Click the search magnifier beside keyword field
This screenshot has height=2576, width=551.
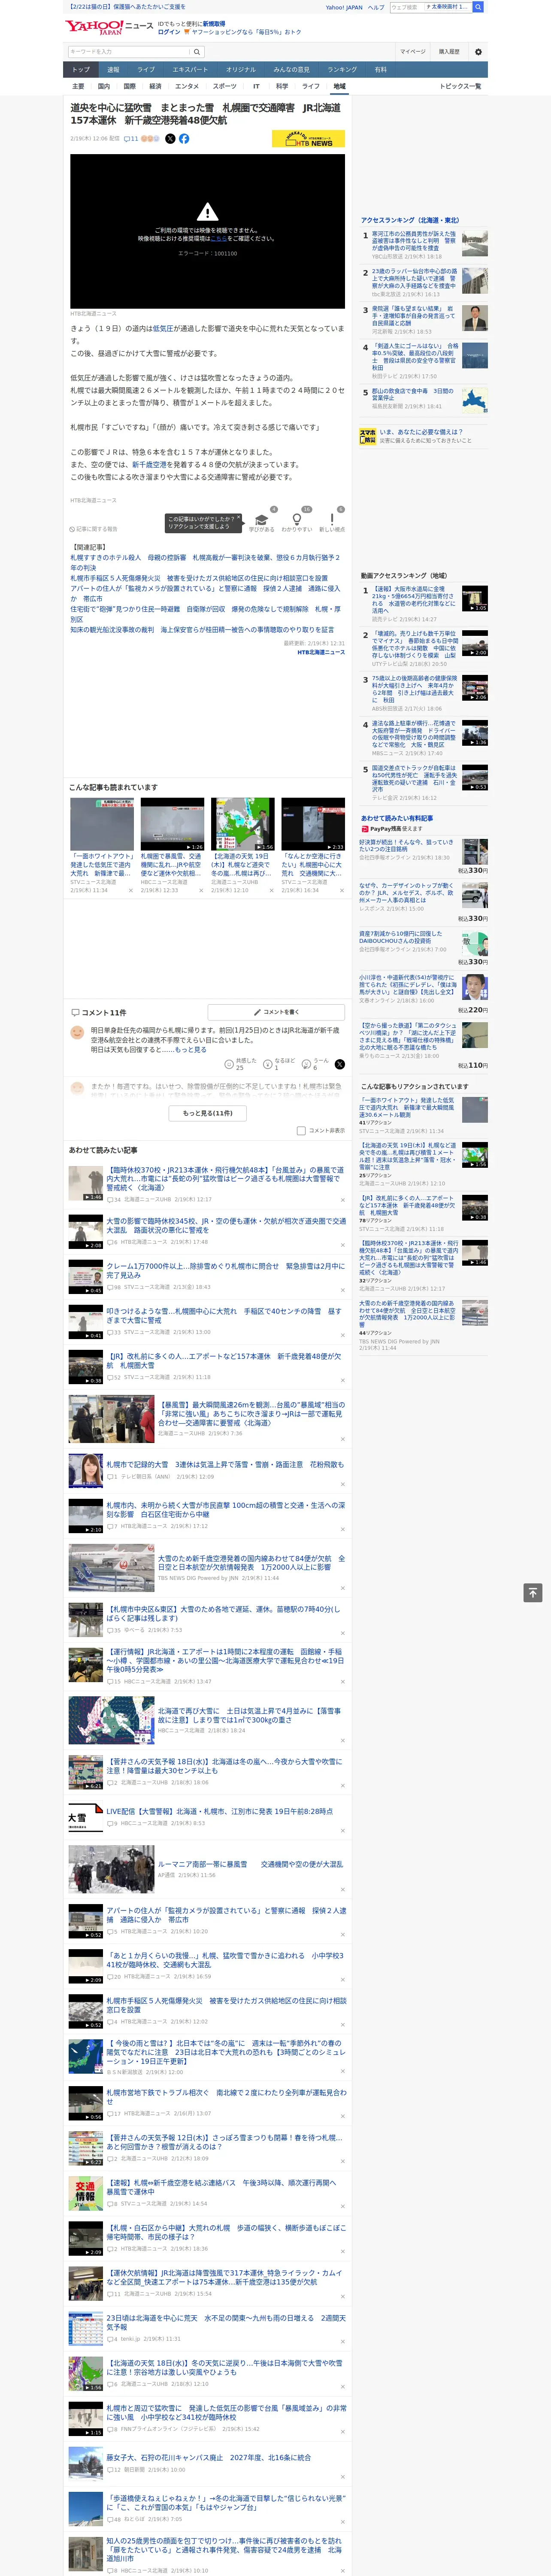click(x=197, y=51)
